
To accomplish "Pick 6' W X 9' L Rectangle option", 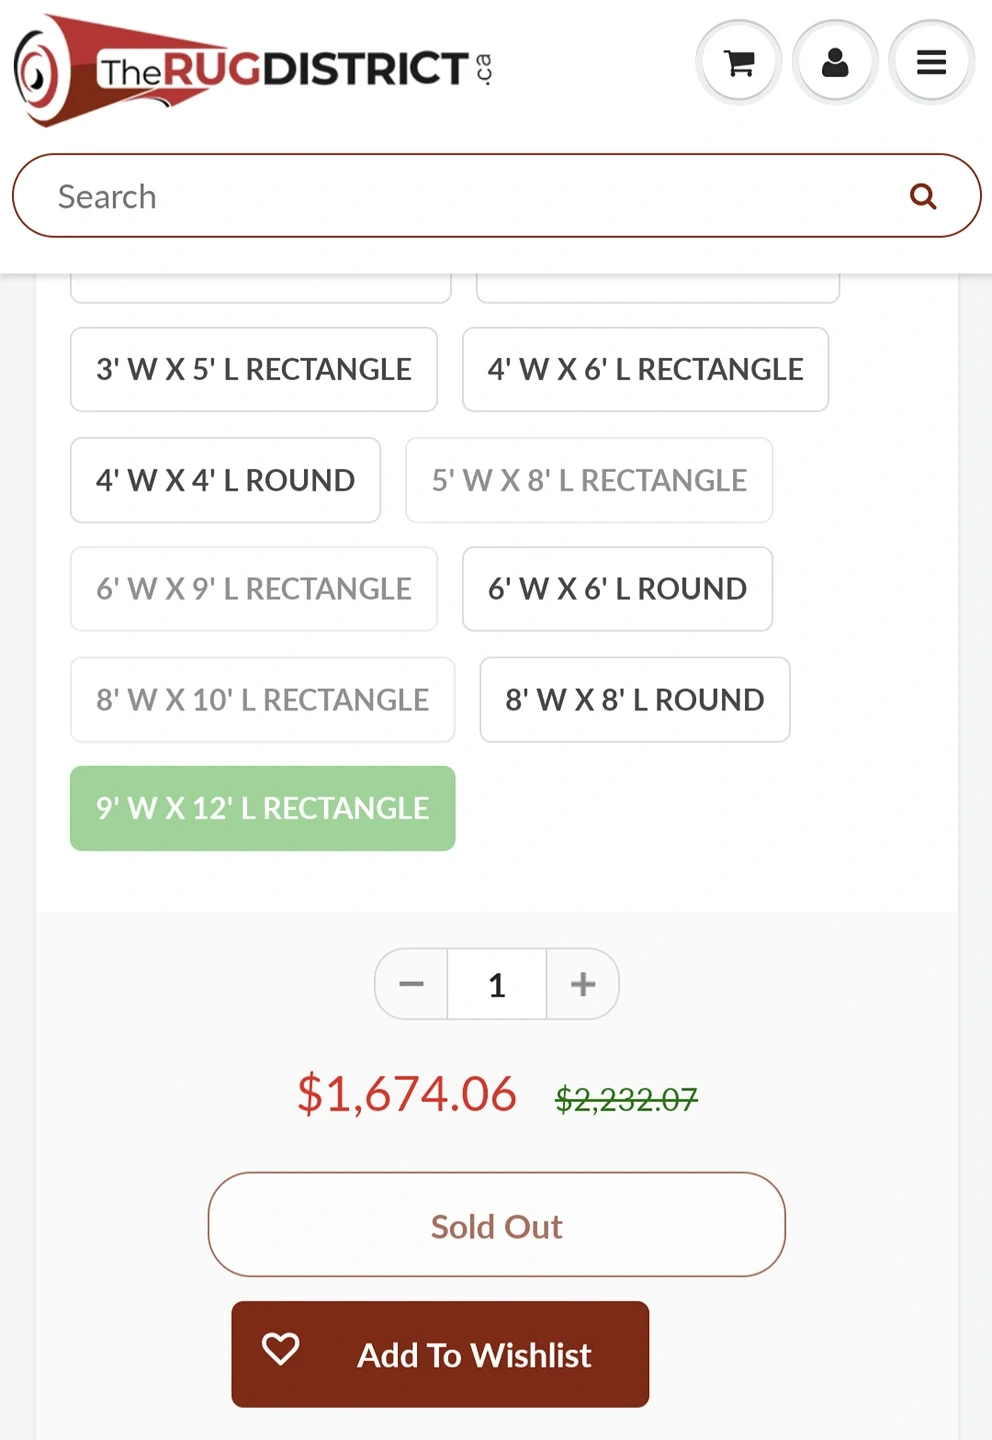I will point(254,589).
